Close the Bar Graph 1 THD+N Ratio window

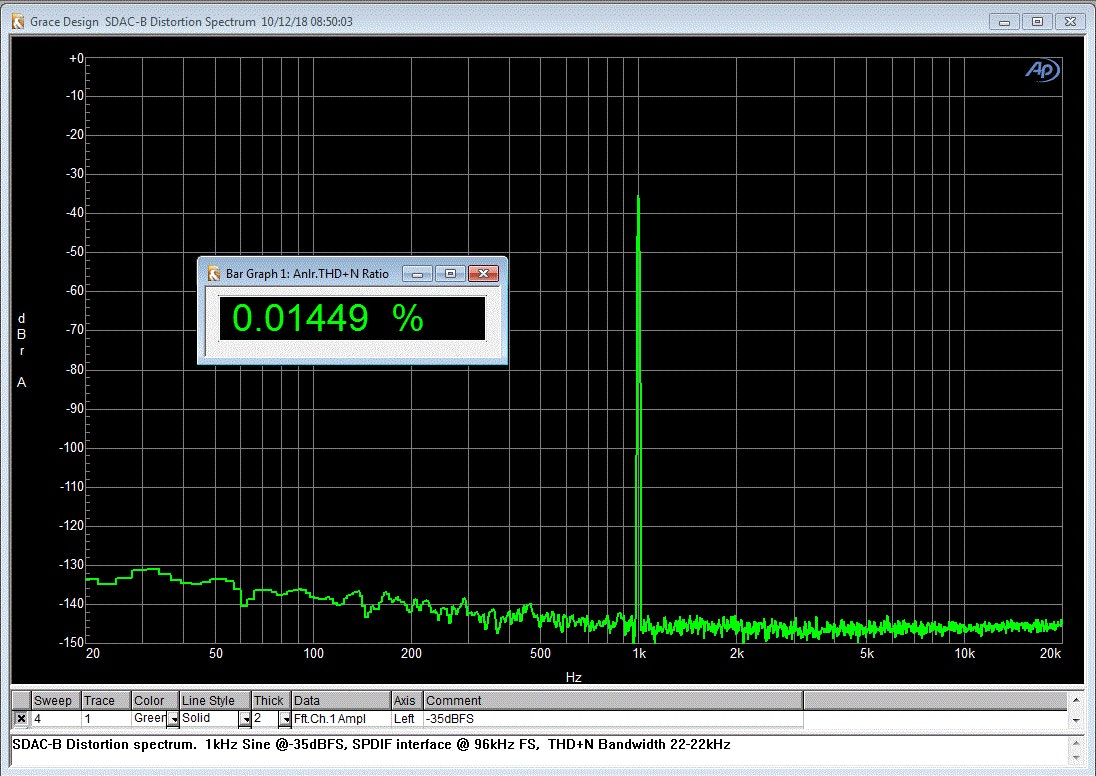tap(483, 273)
